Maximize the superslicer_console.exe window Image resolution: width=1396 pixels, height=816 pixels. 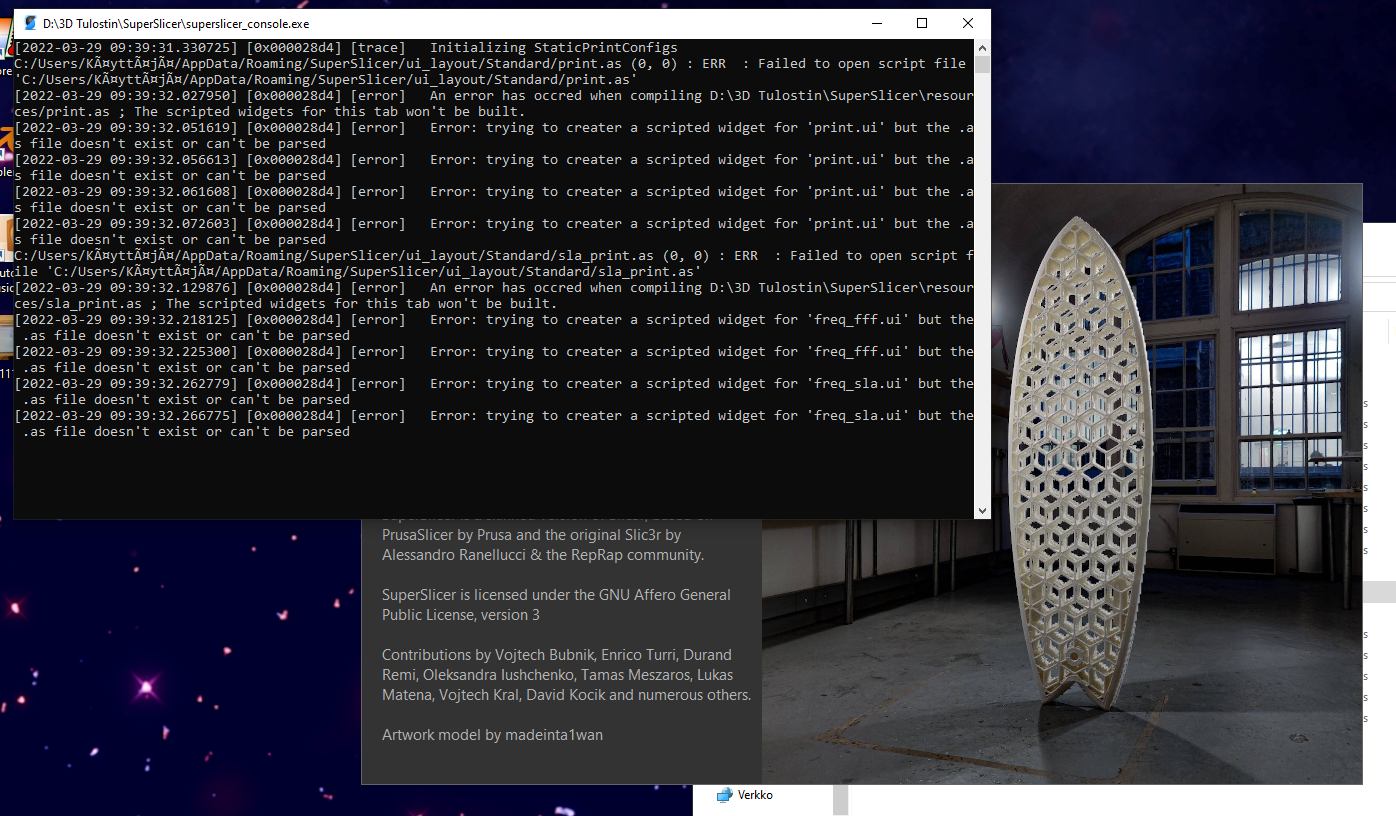[921, 23]
